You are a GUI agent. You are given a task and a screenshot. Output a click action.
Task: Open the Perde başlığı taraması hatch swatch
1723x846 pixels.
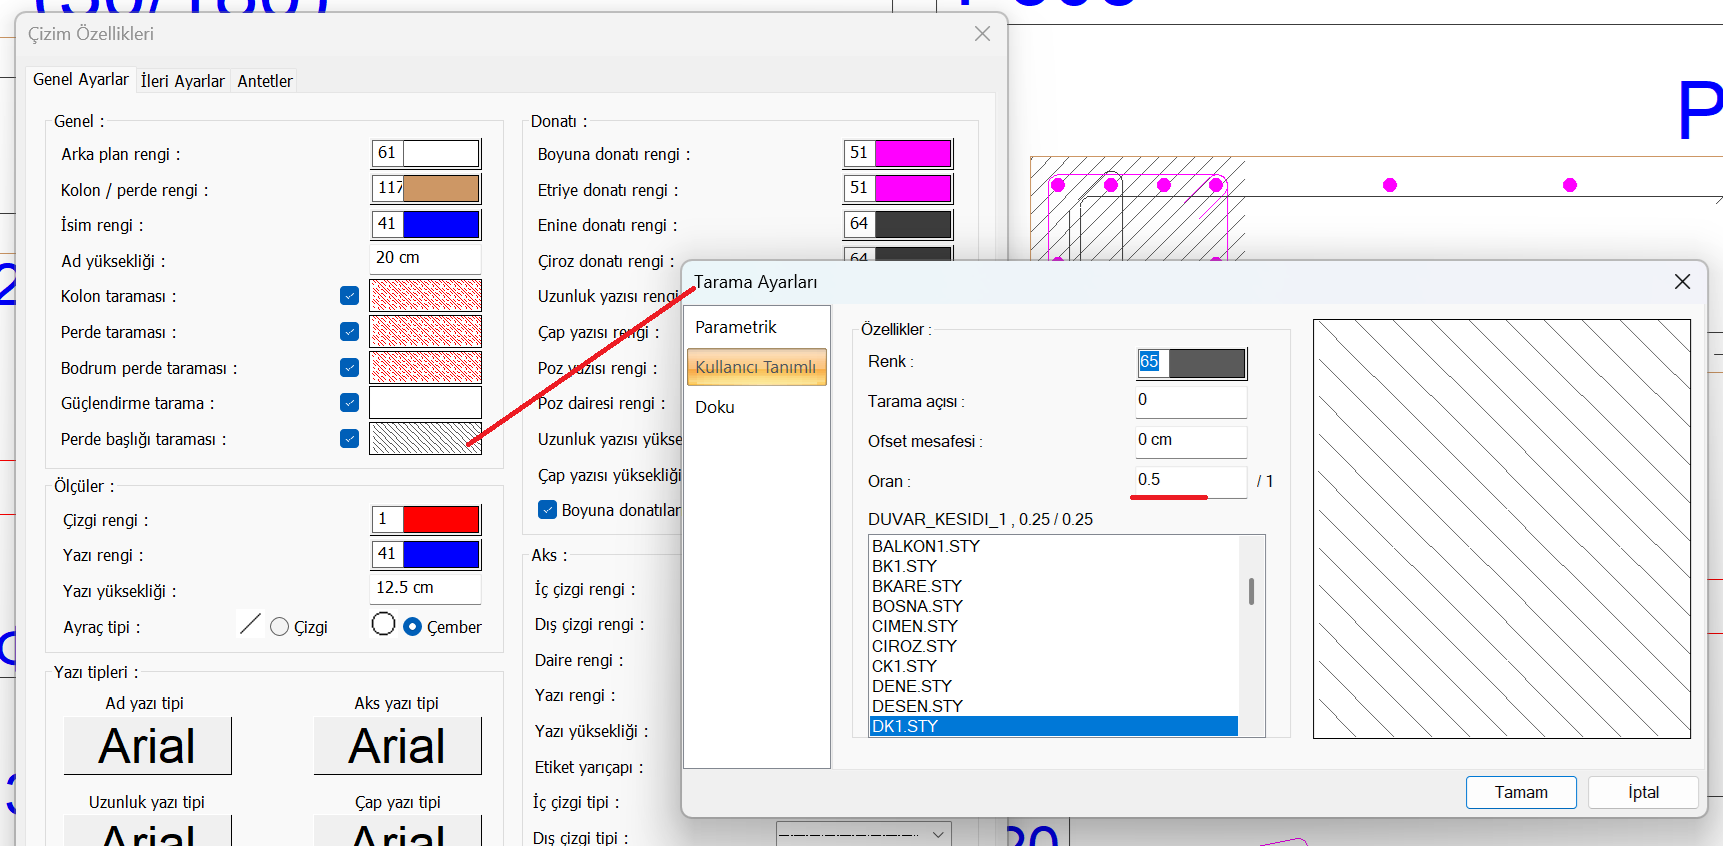tap(425, 439)
